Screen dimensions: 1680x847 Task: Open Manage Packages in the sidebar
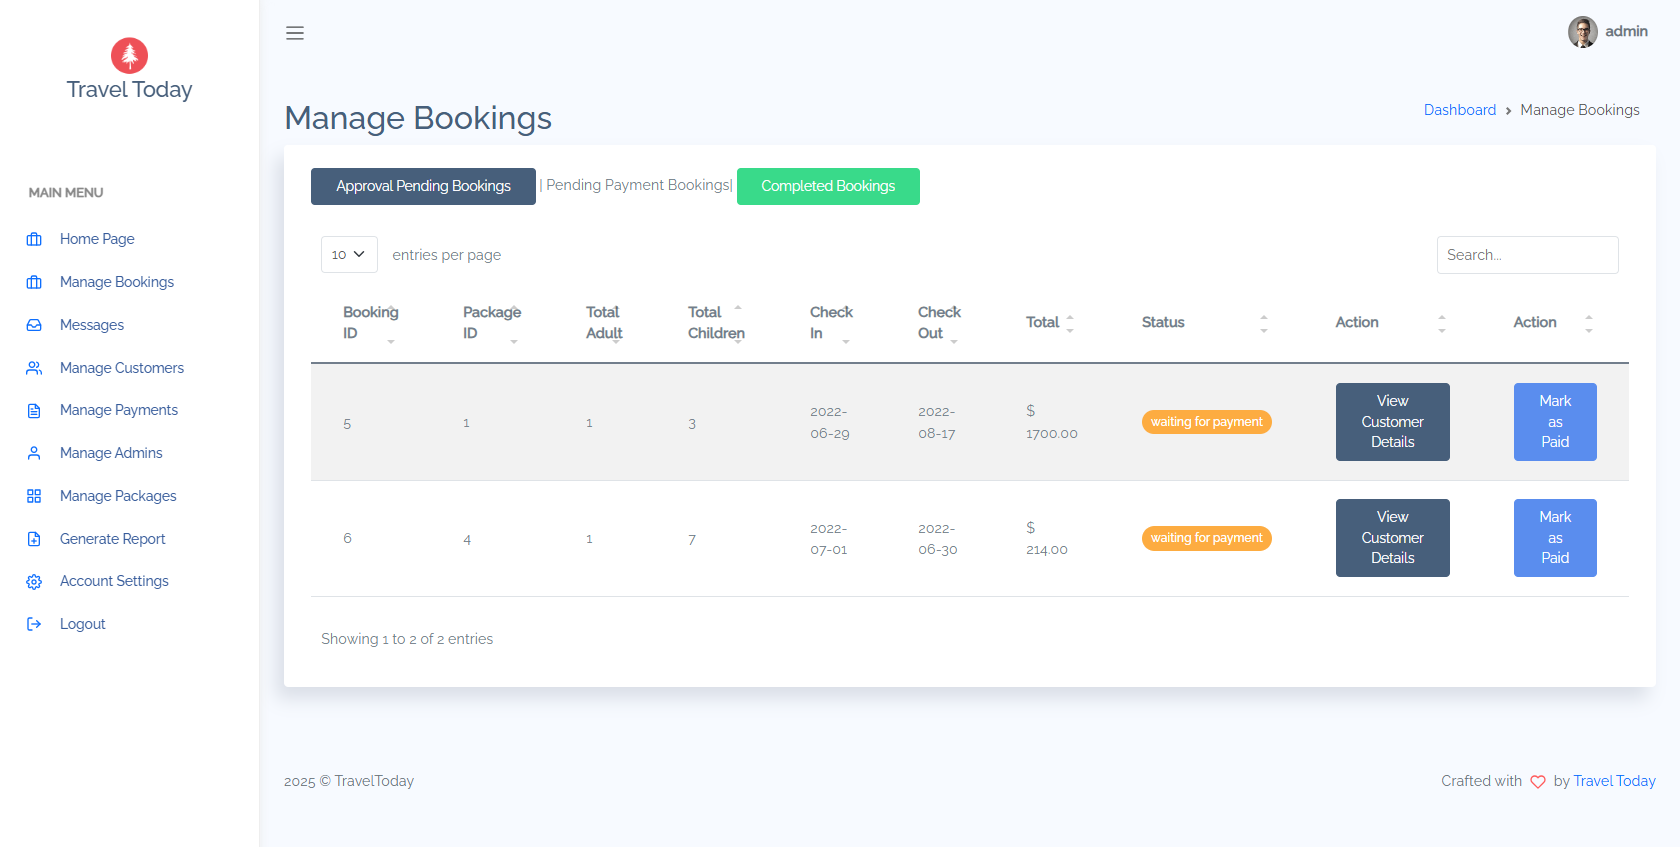click(x=118, y=496)
